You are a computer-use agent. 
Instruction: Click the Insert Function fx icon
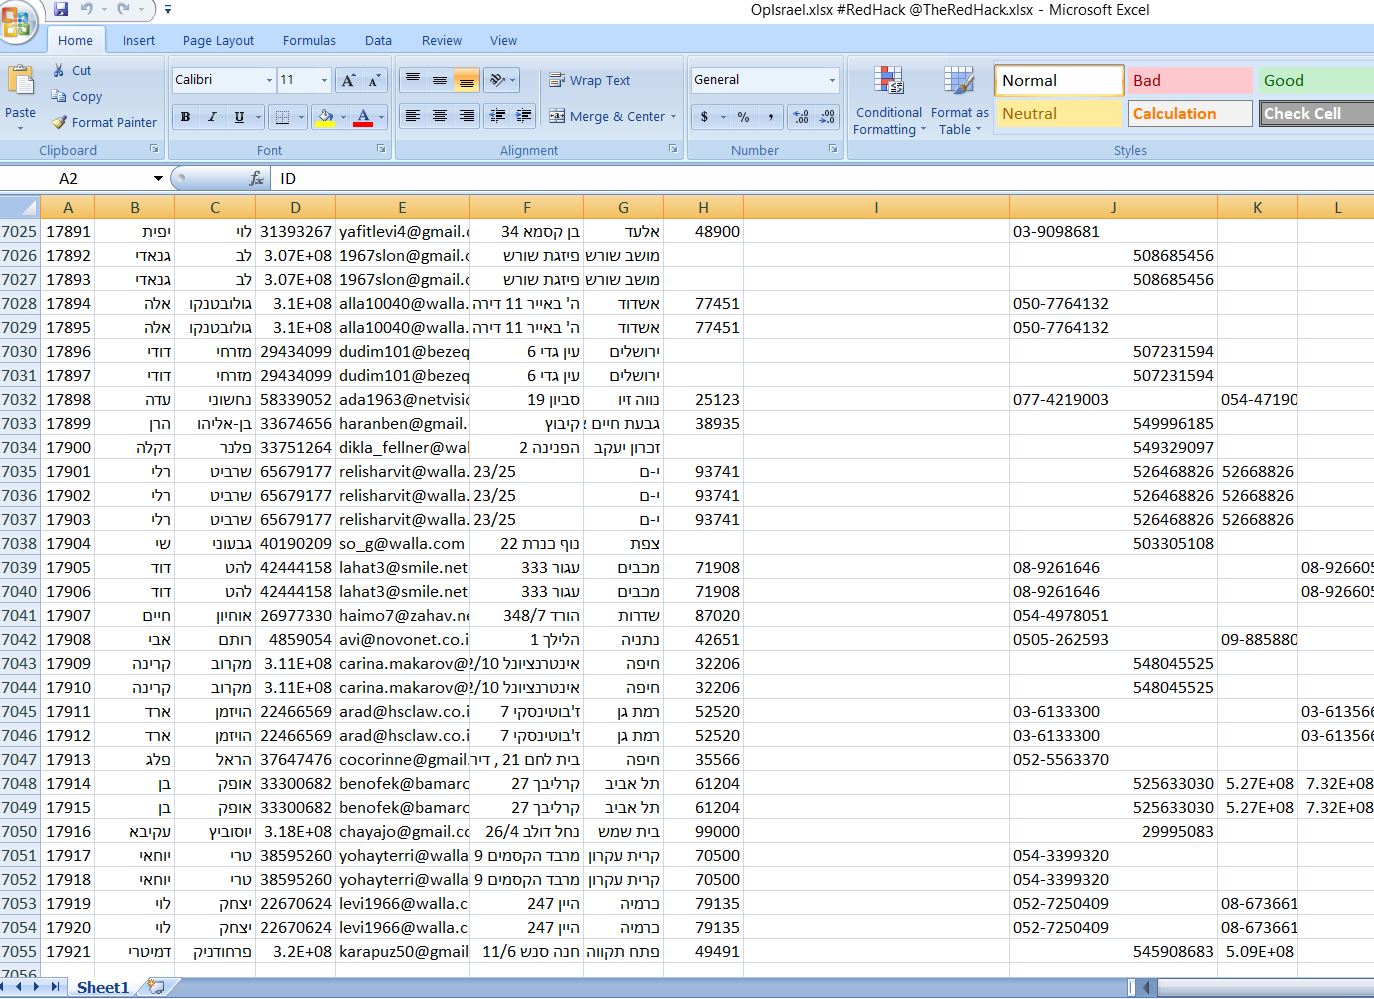[256, 178]
